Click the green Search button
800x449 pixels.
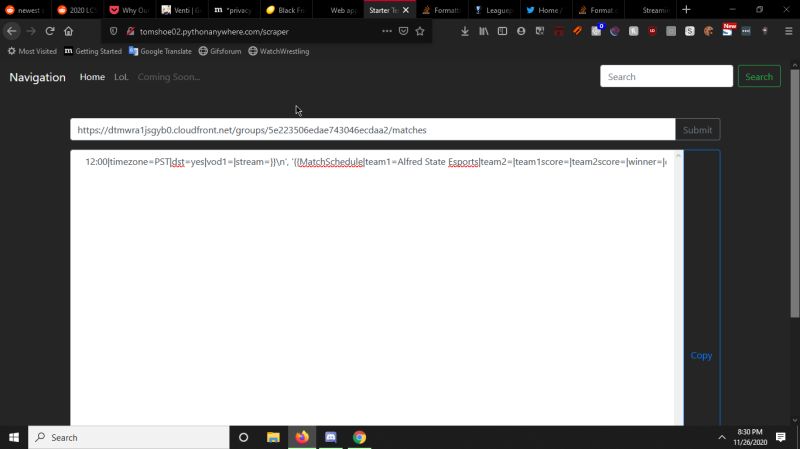tap(759, 77)
